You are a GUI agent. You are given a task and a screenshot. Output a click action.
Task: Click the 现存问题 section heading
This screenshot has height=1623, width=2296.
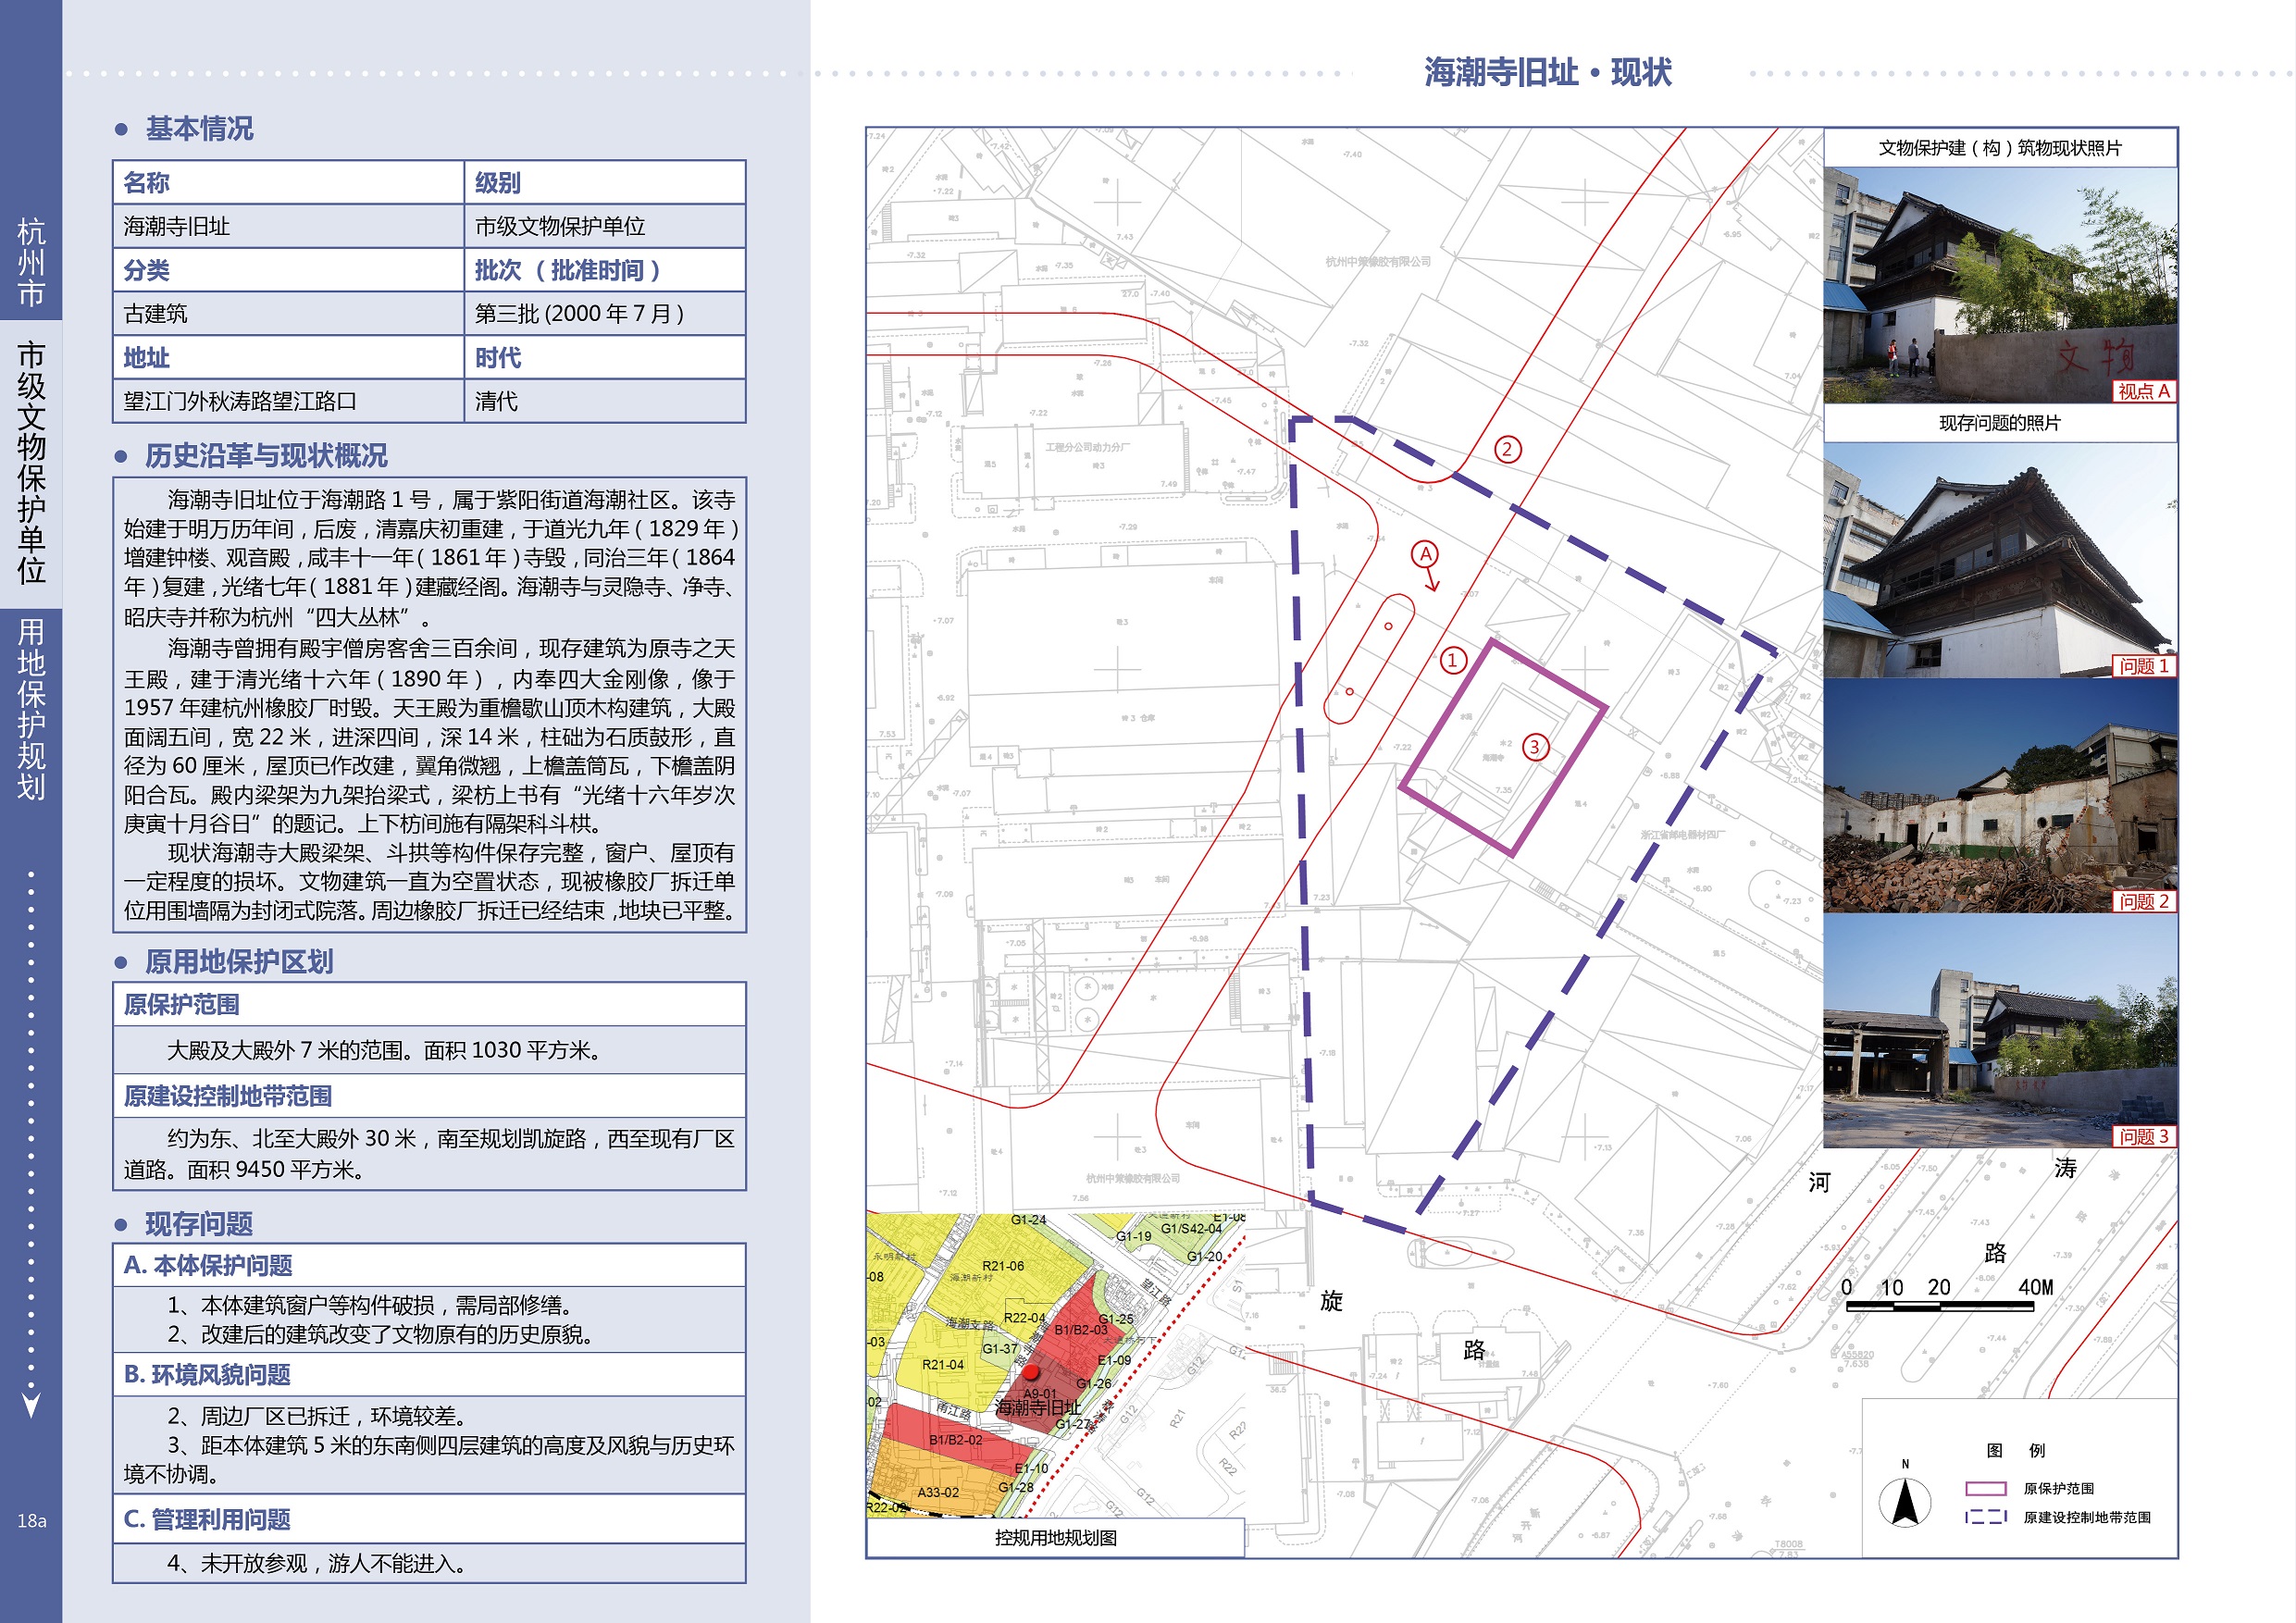click(x=198, y=1224)
